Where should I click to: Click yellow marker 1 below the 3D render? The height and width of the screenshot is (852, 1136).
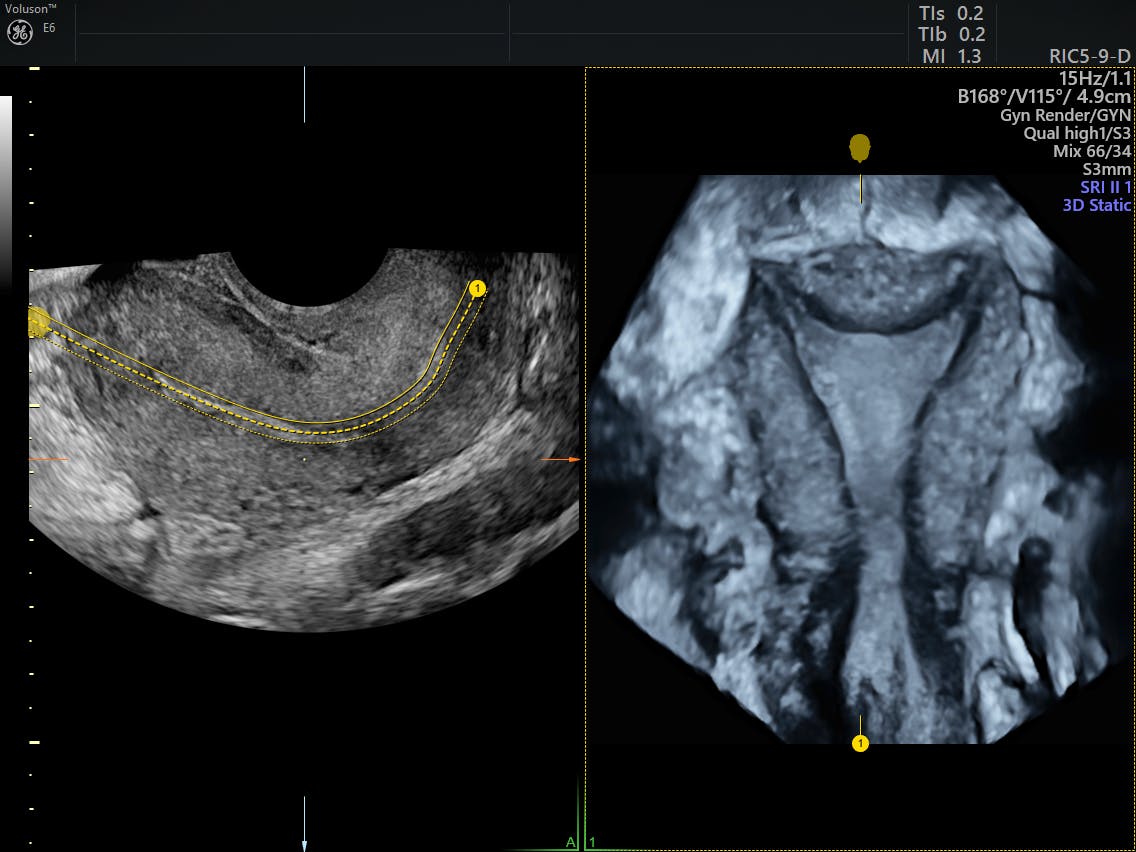tap(860, 743)
